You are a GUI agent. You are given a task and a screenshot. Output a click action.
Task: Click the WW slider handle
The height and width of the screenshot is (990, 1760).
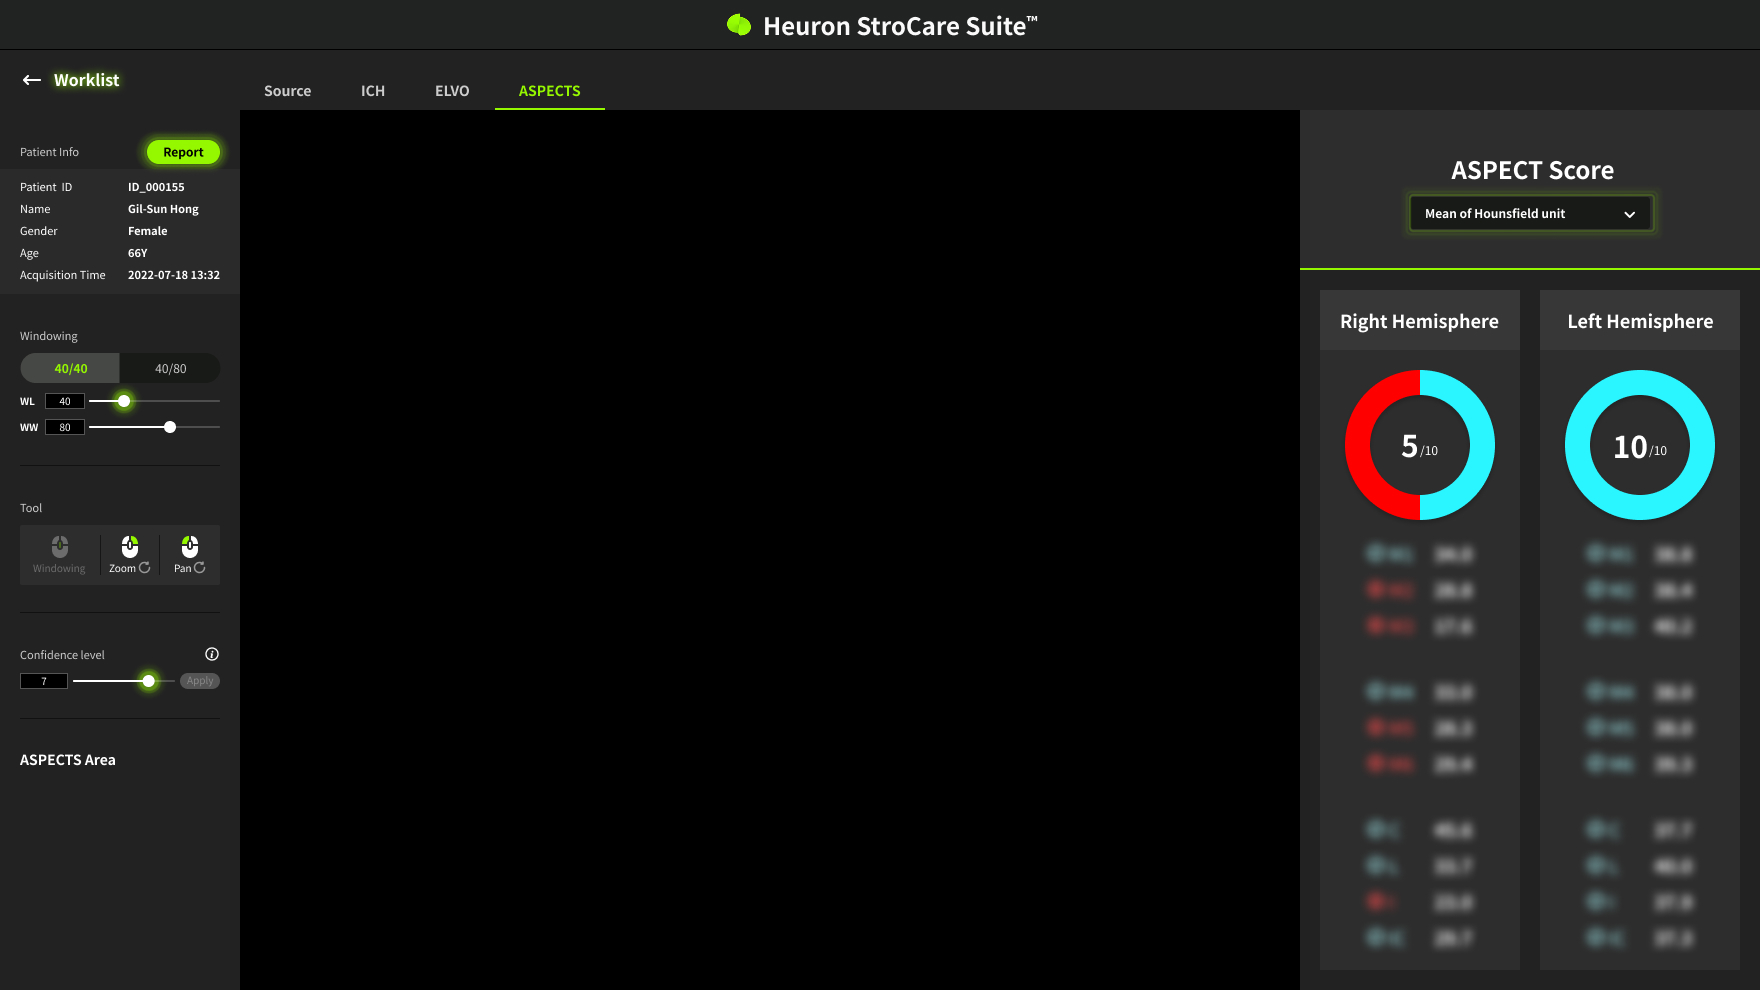[x=170, y=427]
